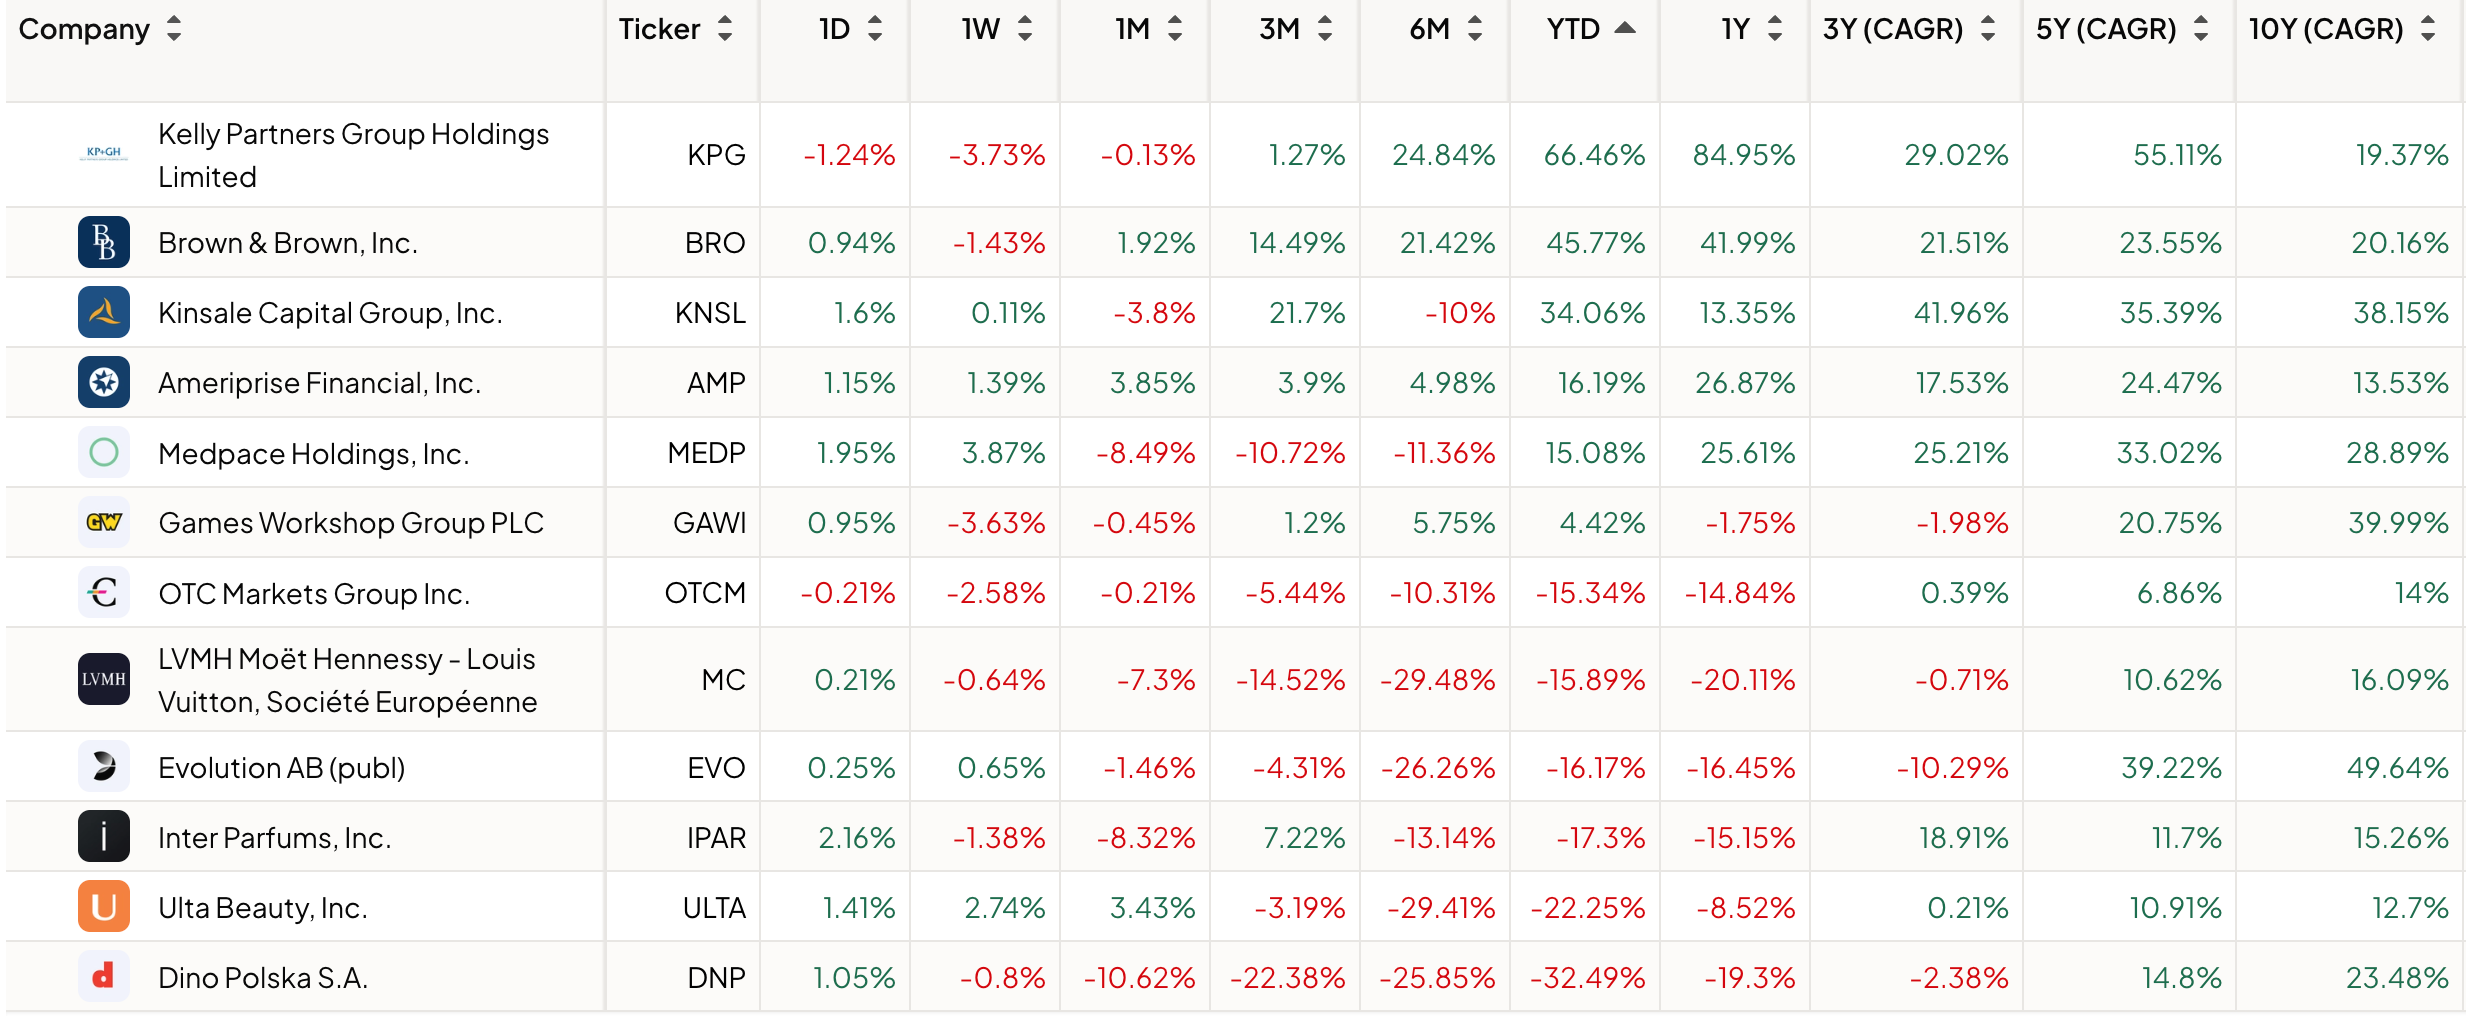Select the Brown & Brown logo icon
This screenshot has width=2466, height=1016.
[102, 242]
